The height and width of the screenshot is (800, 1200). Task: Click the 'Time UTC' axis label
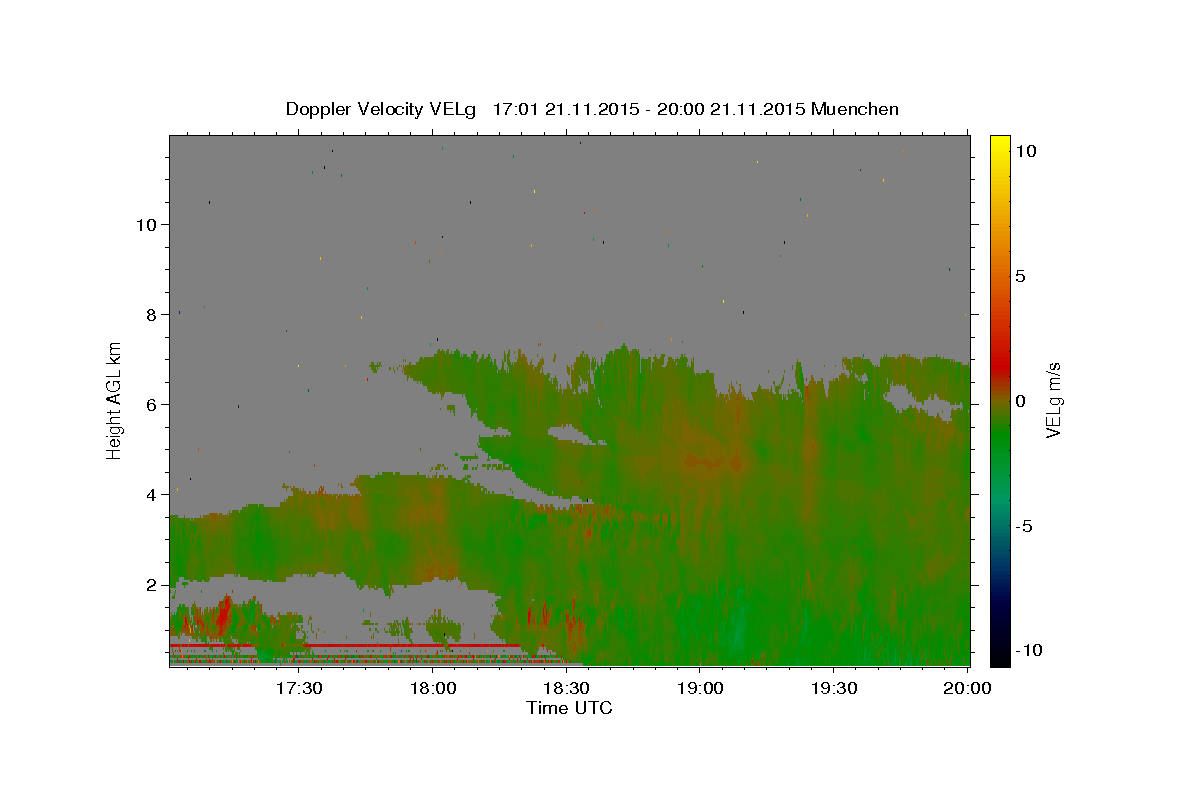point(569,708)
